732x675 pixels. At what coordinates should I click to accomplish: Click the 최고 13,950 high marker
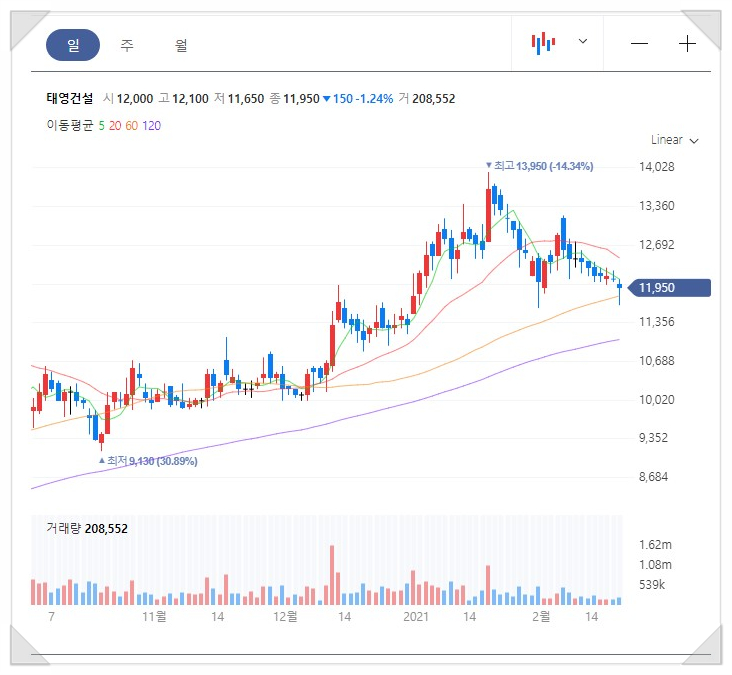coord(539,165)
